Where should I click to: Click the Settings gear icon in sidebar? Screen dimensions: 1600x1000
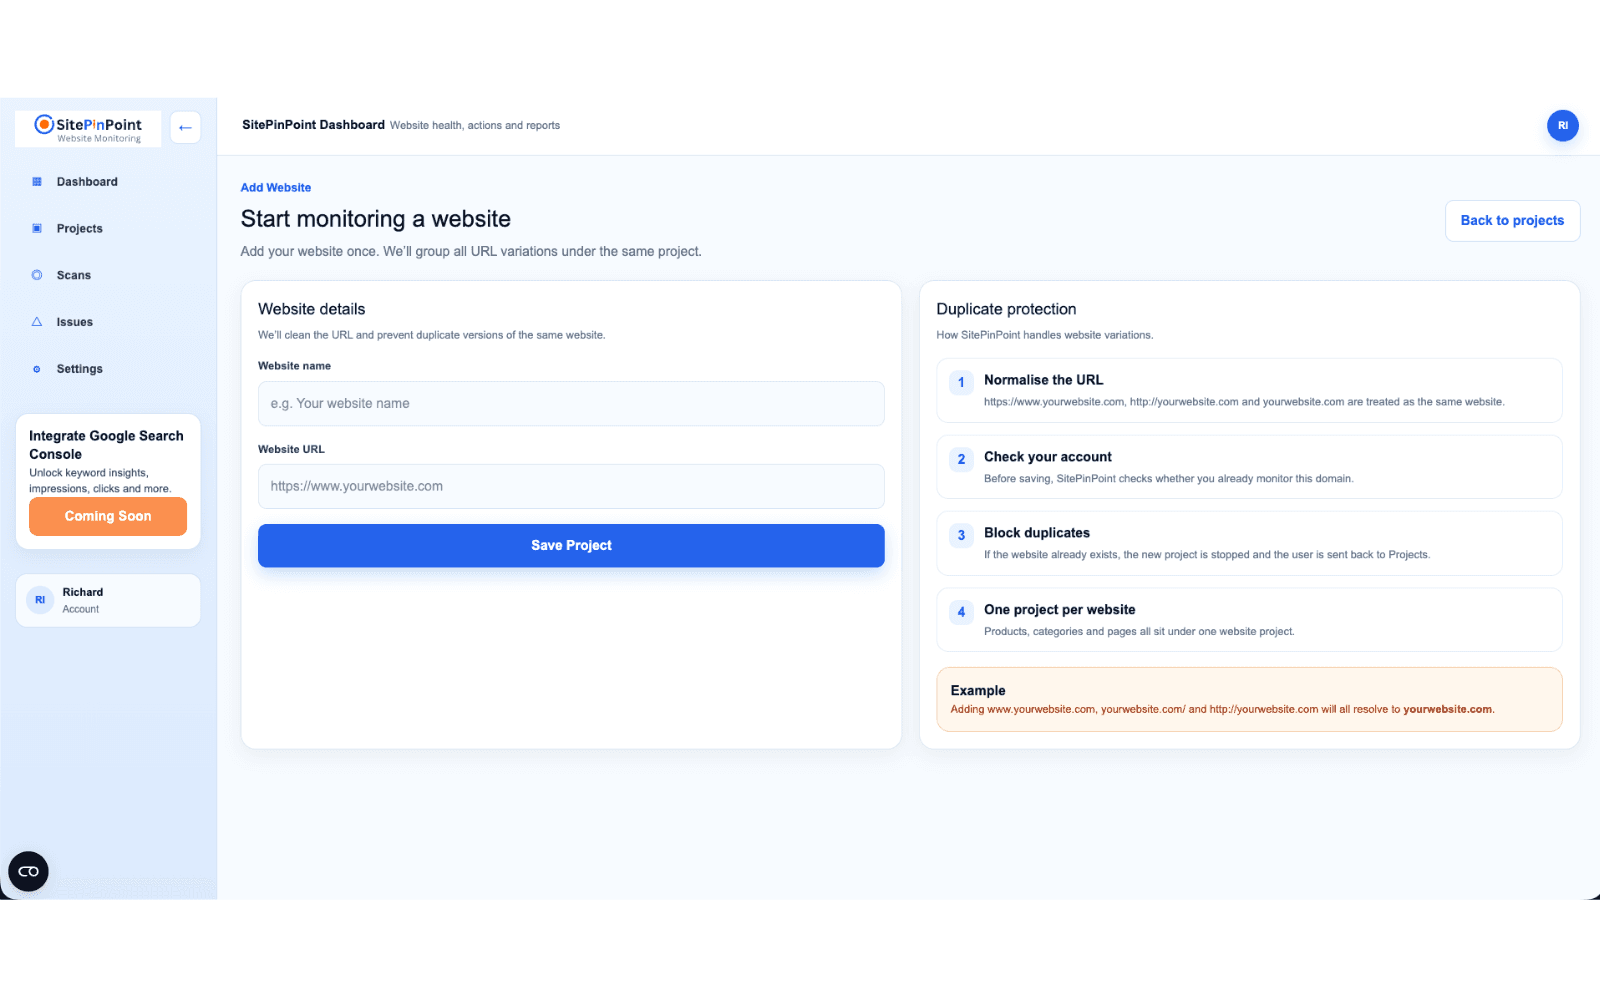[37, 369]
